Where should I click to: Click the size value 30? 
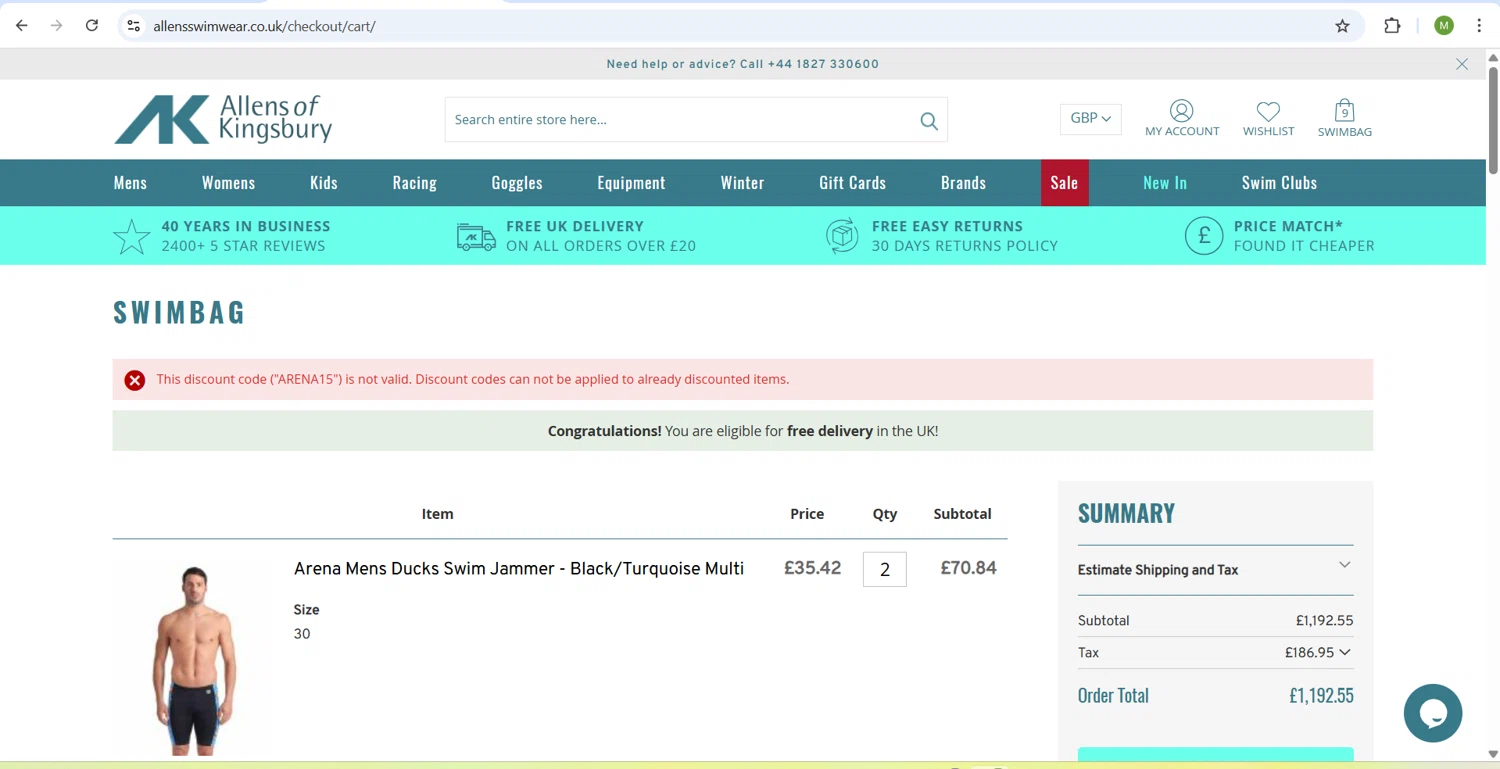click(302, 633)
